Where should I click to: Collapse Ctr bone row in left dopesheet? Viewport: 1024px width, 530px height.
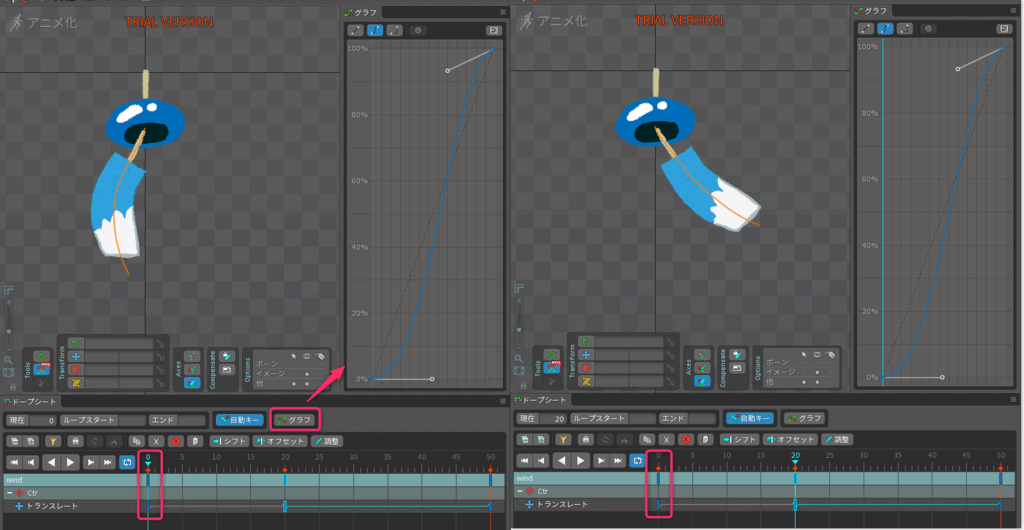10,491
